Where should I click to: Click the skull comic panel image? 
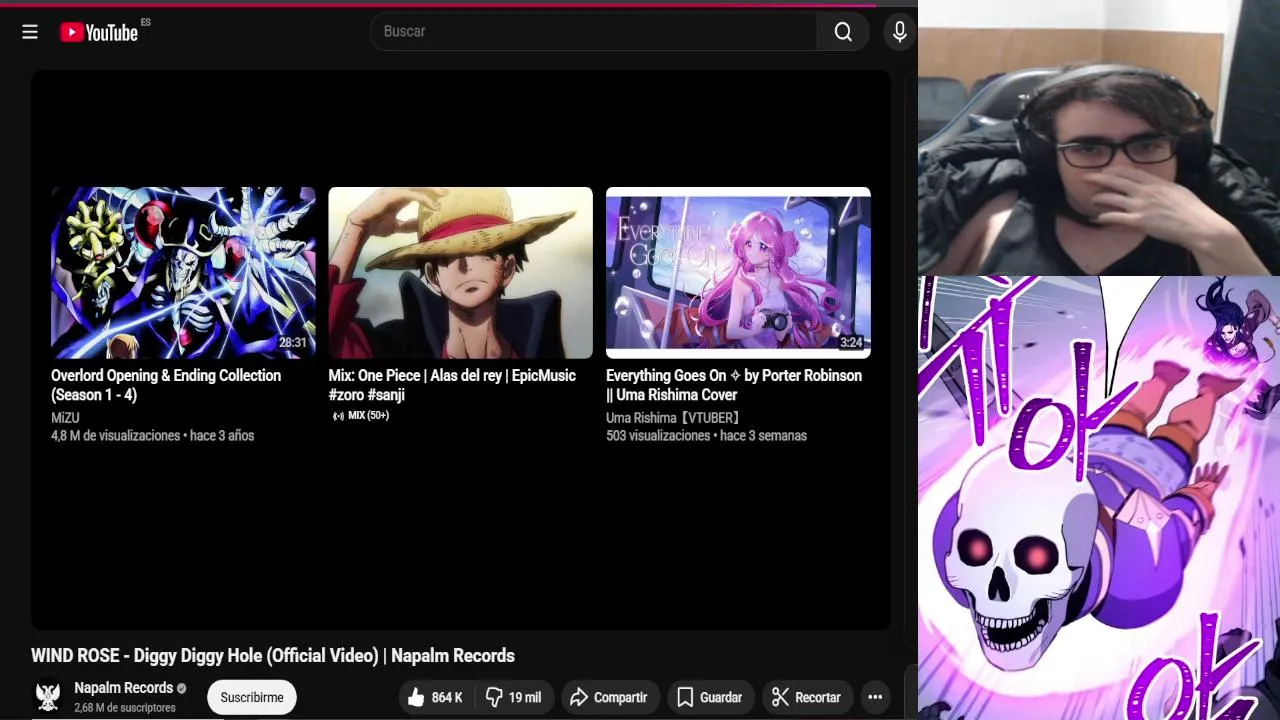(1099, 498)
